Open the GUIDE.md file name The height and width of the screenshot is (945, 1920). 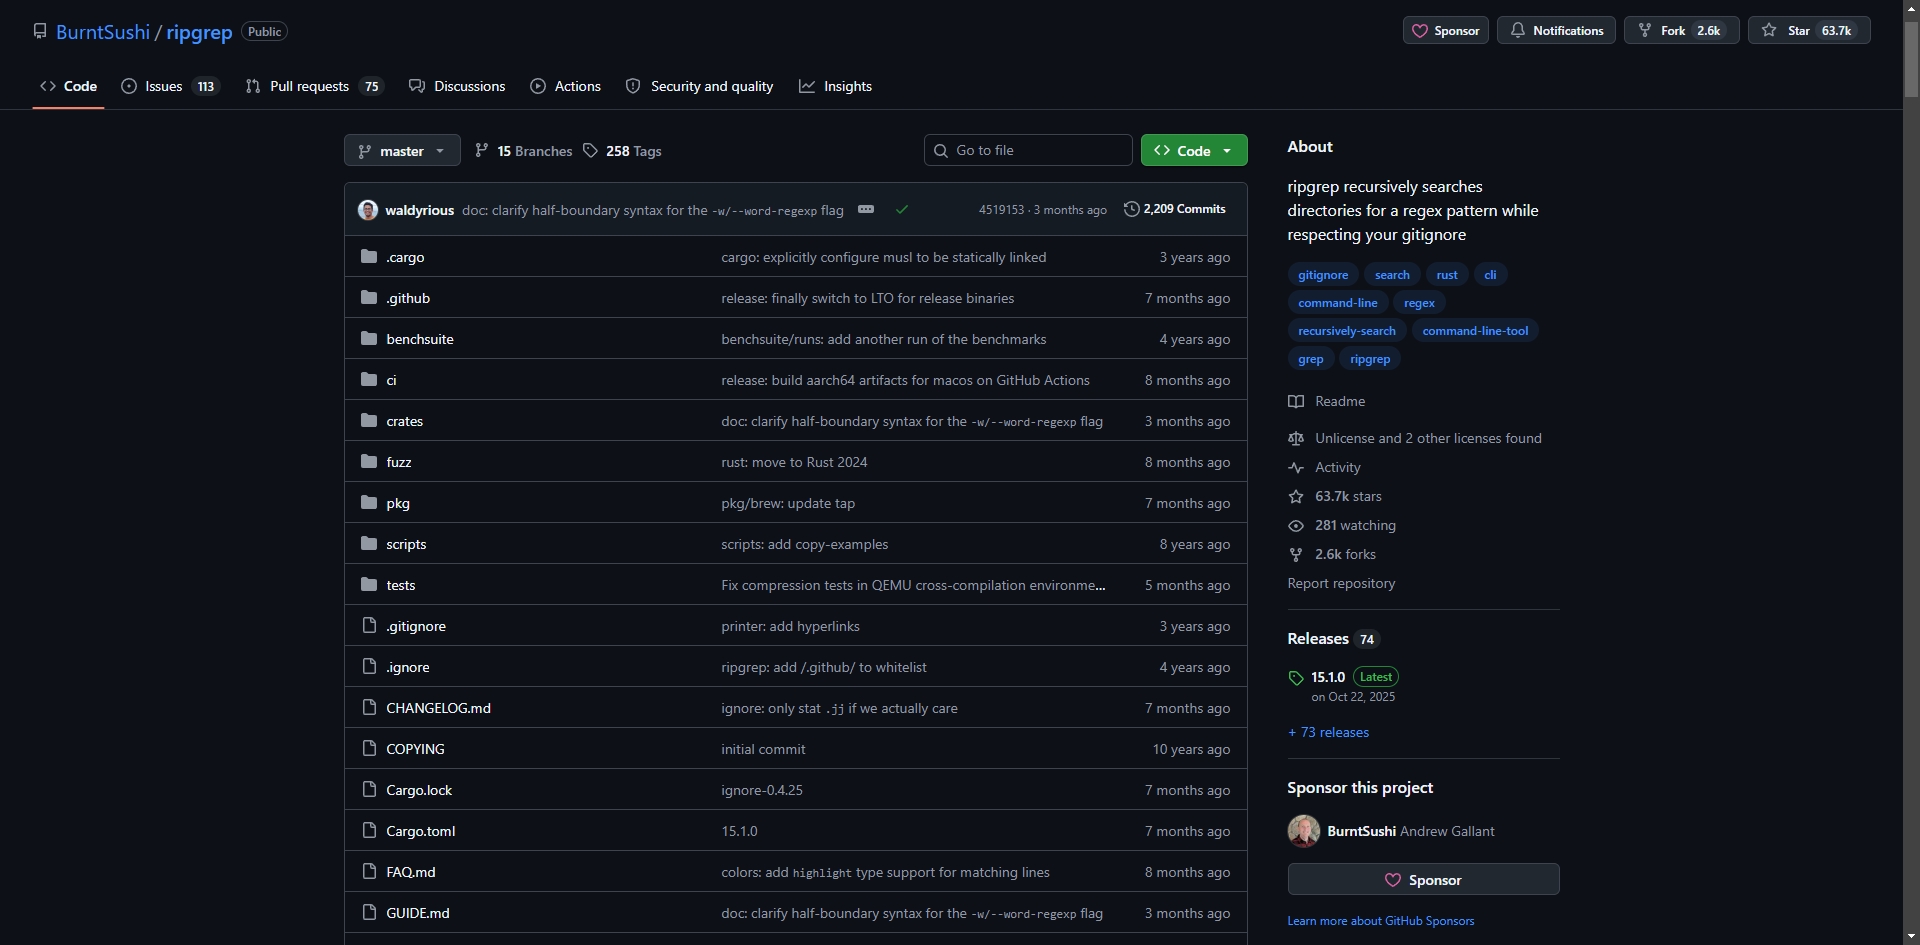pyautogui.click(x=418, y=913)
